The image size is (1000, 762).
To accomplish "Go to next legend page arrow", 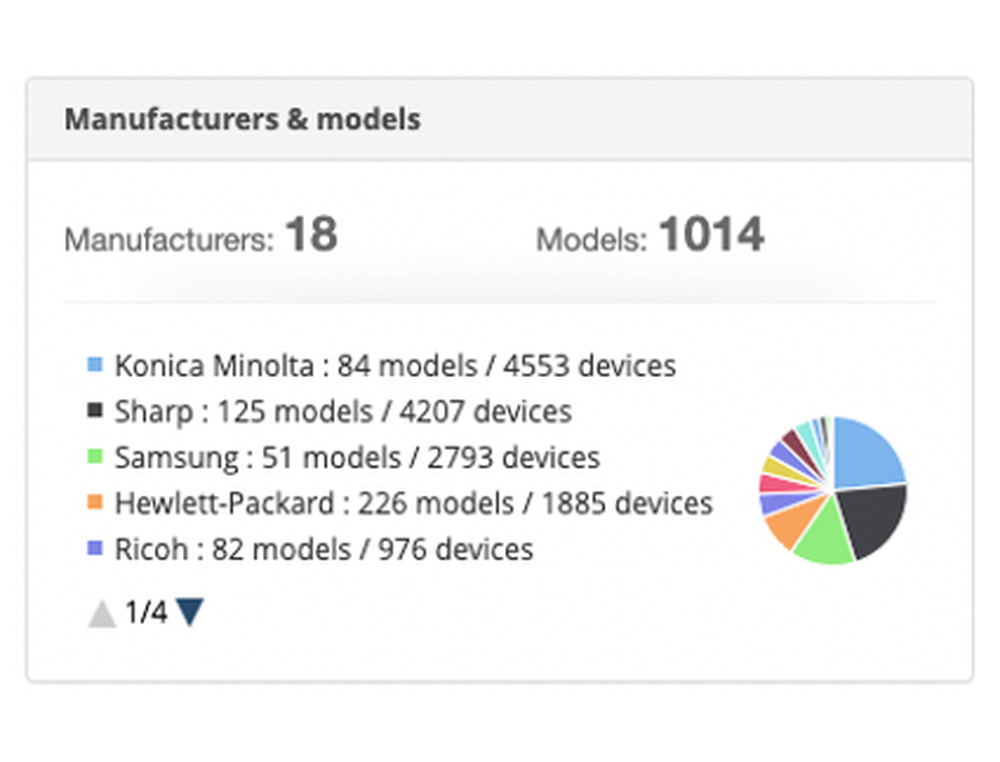I will (x=190, y=612).
